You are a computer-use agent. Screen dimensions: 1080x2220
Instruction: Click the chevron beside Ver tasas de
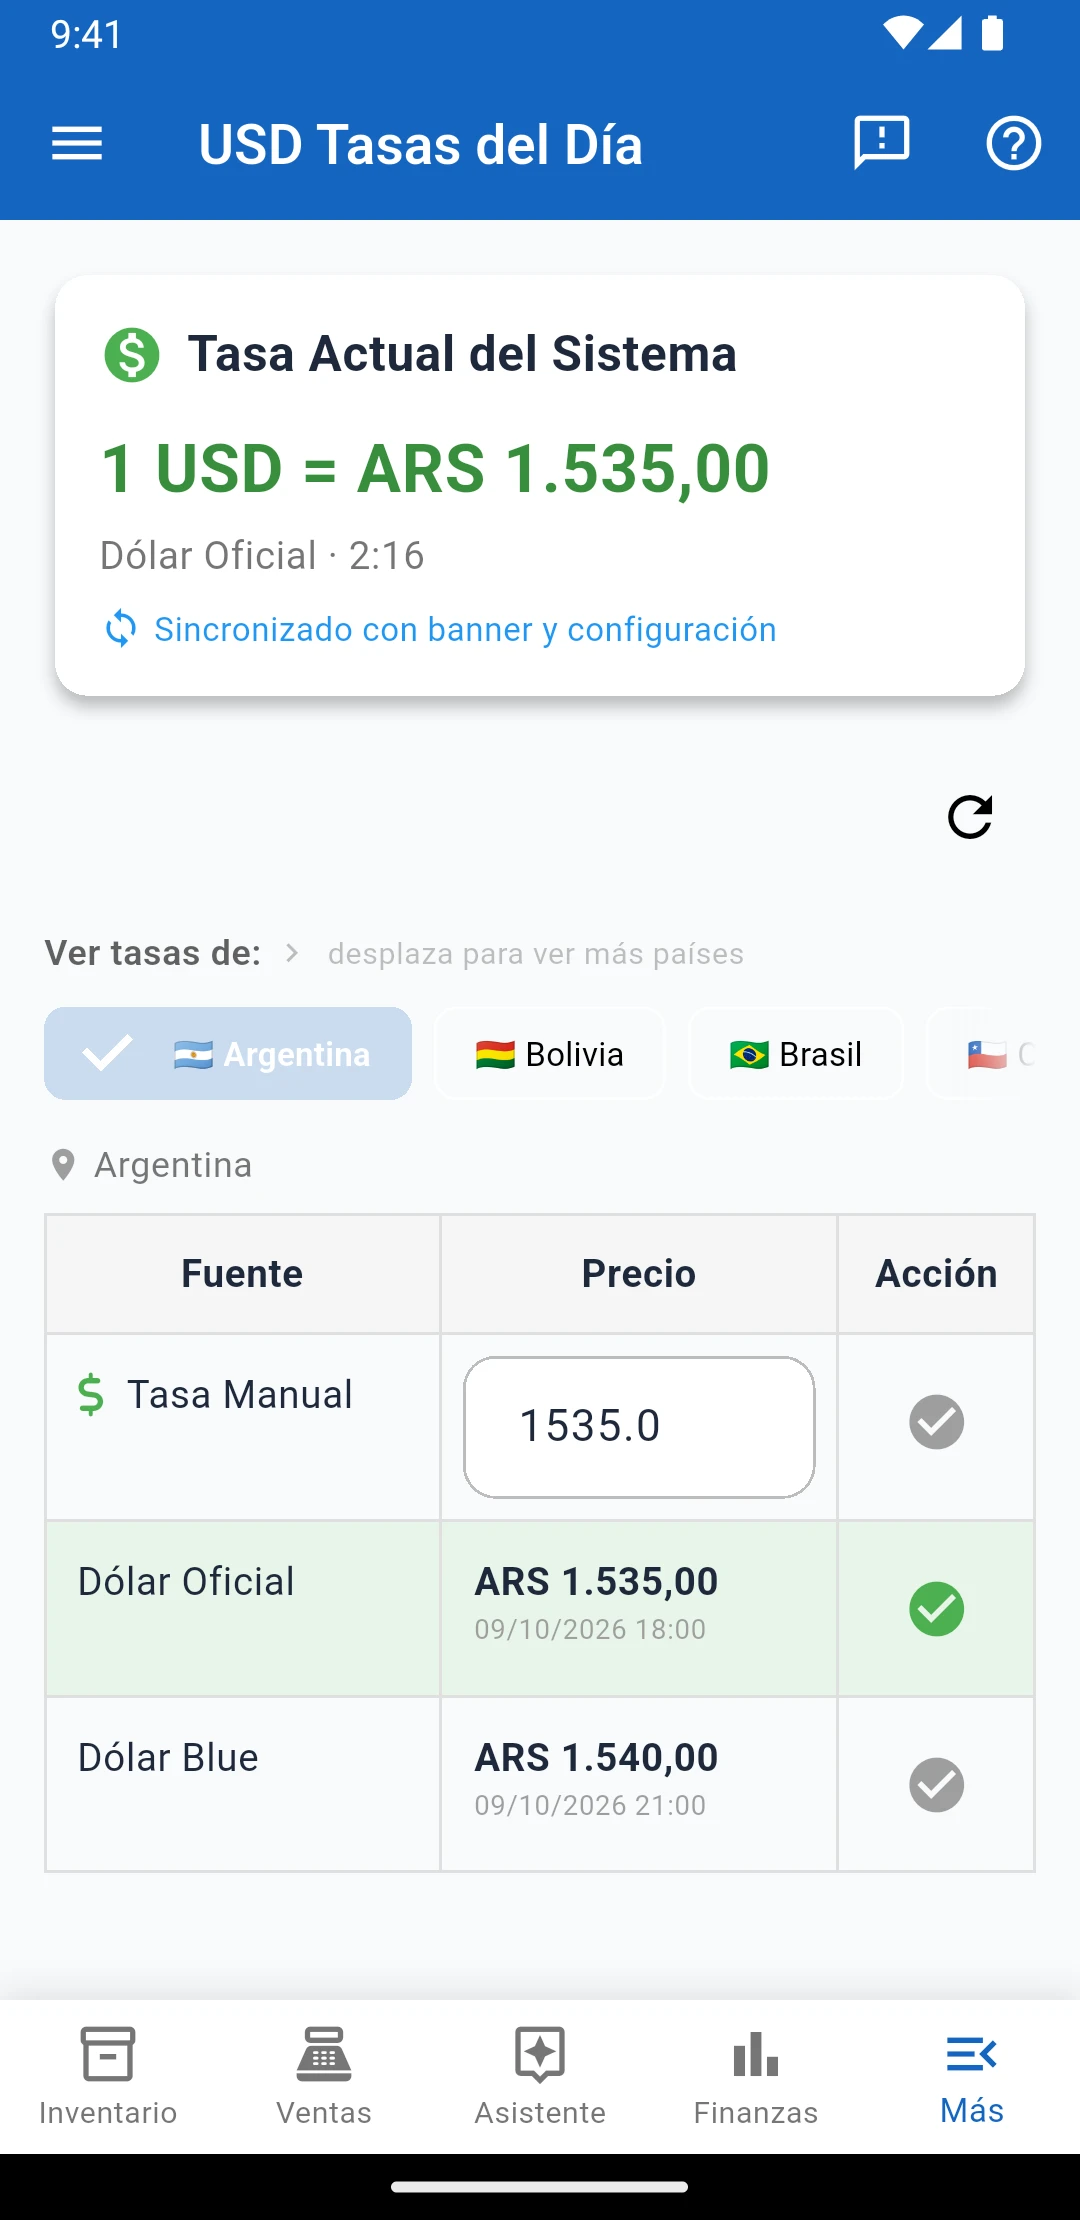click(x=292, y=953)
